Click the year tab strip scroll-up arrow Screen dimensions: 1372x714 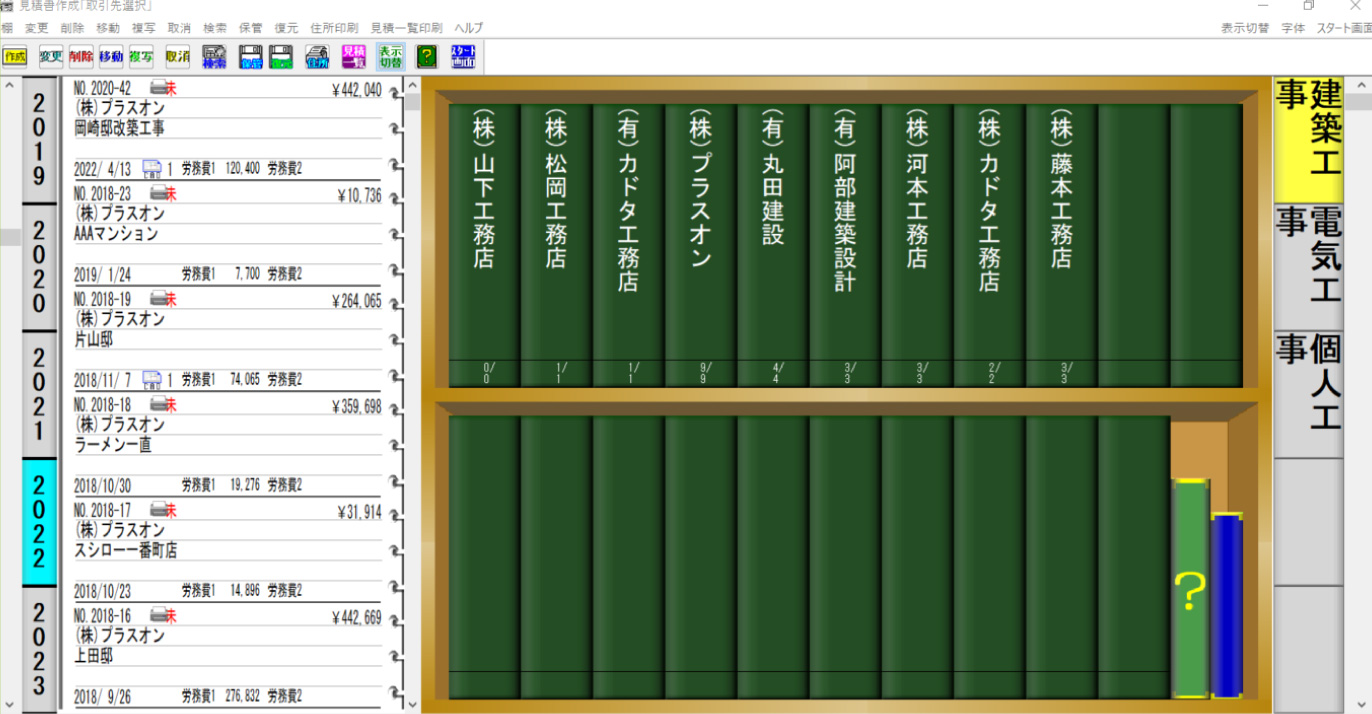tap(10, 86)
